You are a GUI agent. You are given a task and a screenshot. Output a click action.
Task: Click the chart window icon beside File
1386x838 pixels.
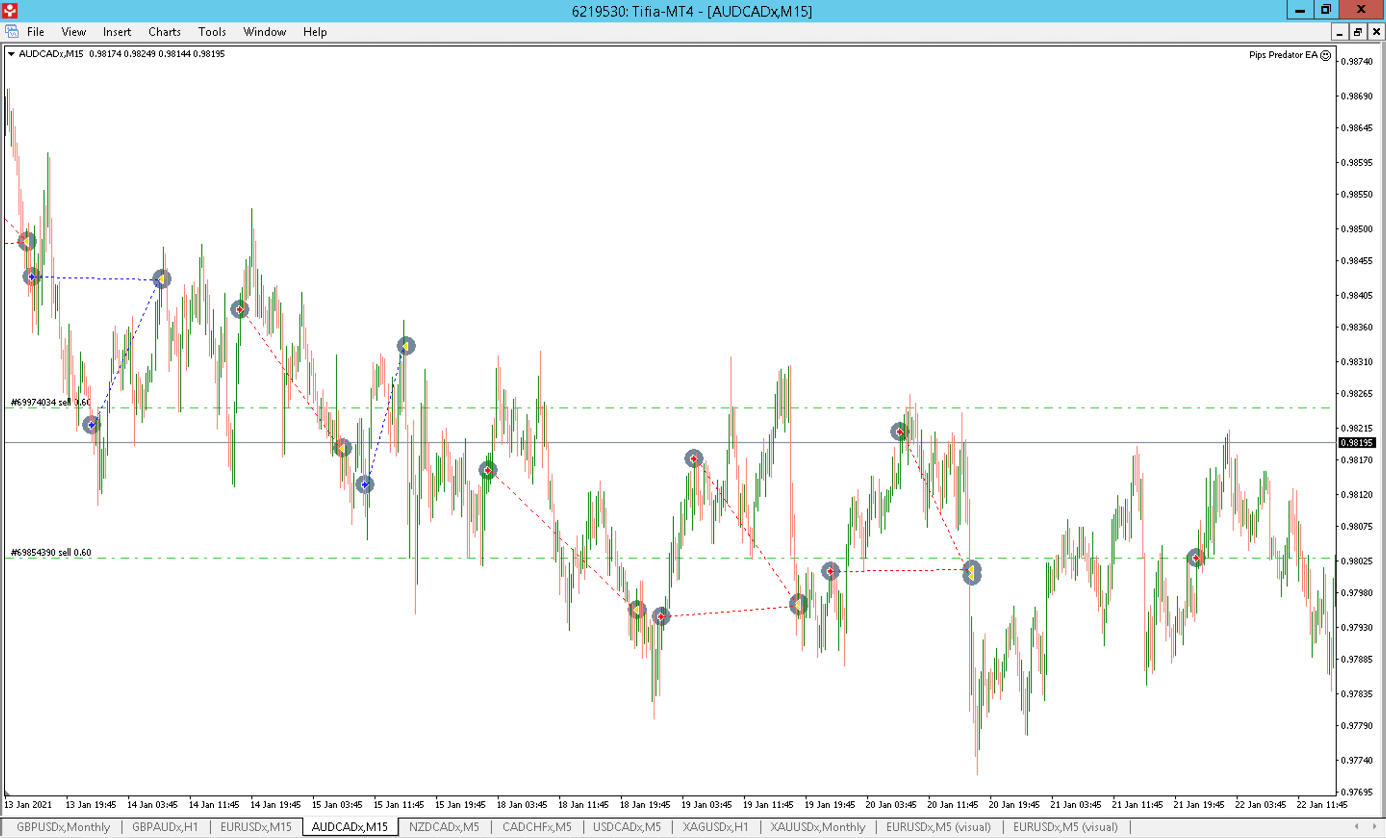point(12,32)
